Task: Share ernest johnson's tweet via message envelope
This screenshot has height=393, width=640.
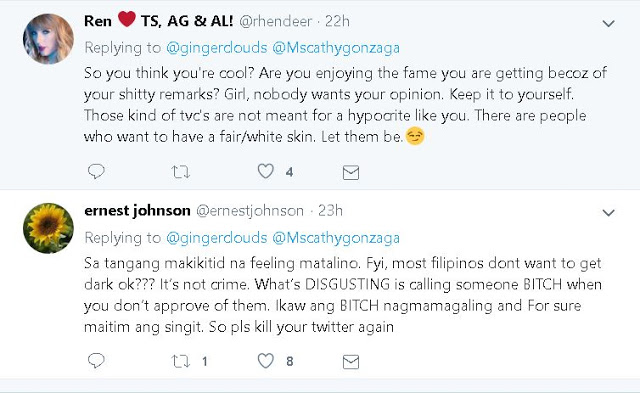Action: click(x=351, y=362)
